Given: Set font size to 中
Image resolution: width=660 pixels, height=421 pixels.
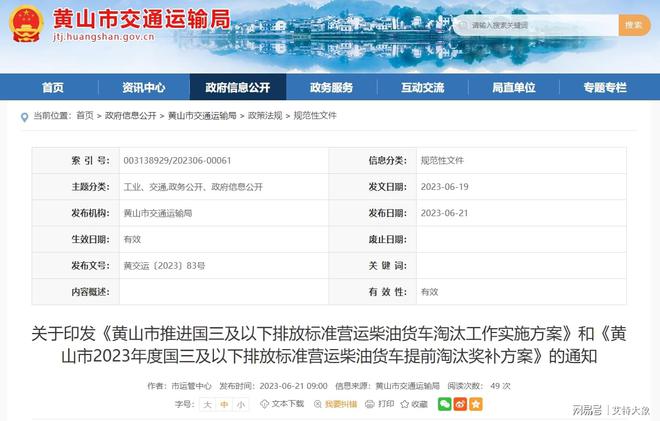Looking at the screenshot, I should [224, 404].
